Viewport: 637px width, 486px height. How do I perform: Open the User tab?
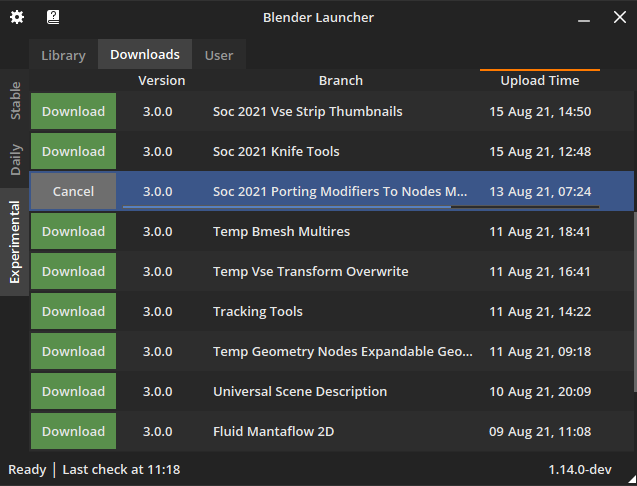tap(219, 54)
